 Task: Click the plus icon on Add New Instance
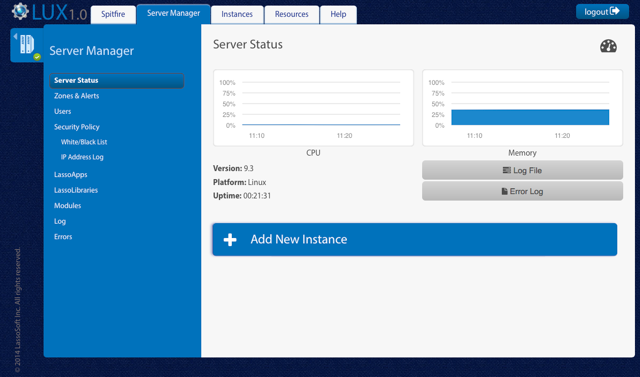230,240
